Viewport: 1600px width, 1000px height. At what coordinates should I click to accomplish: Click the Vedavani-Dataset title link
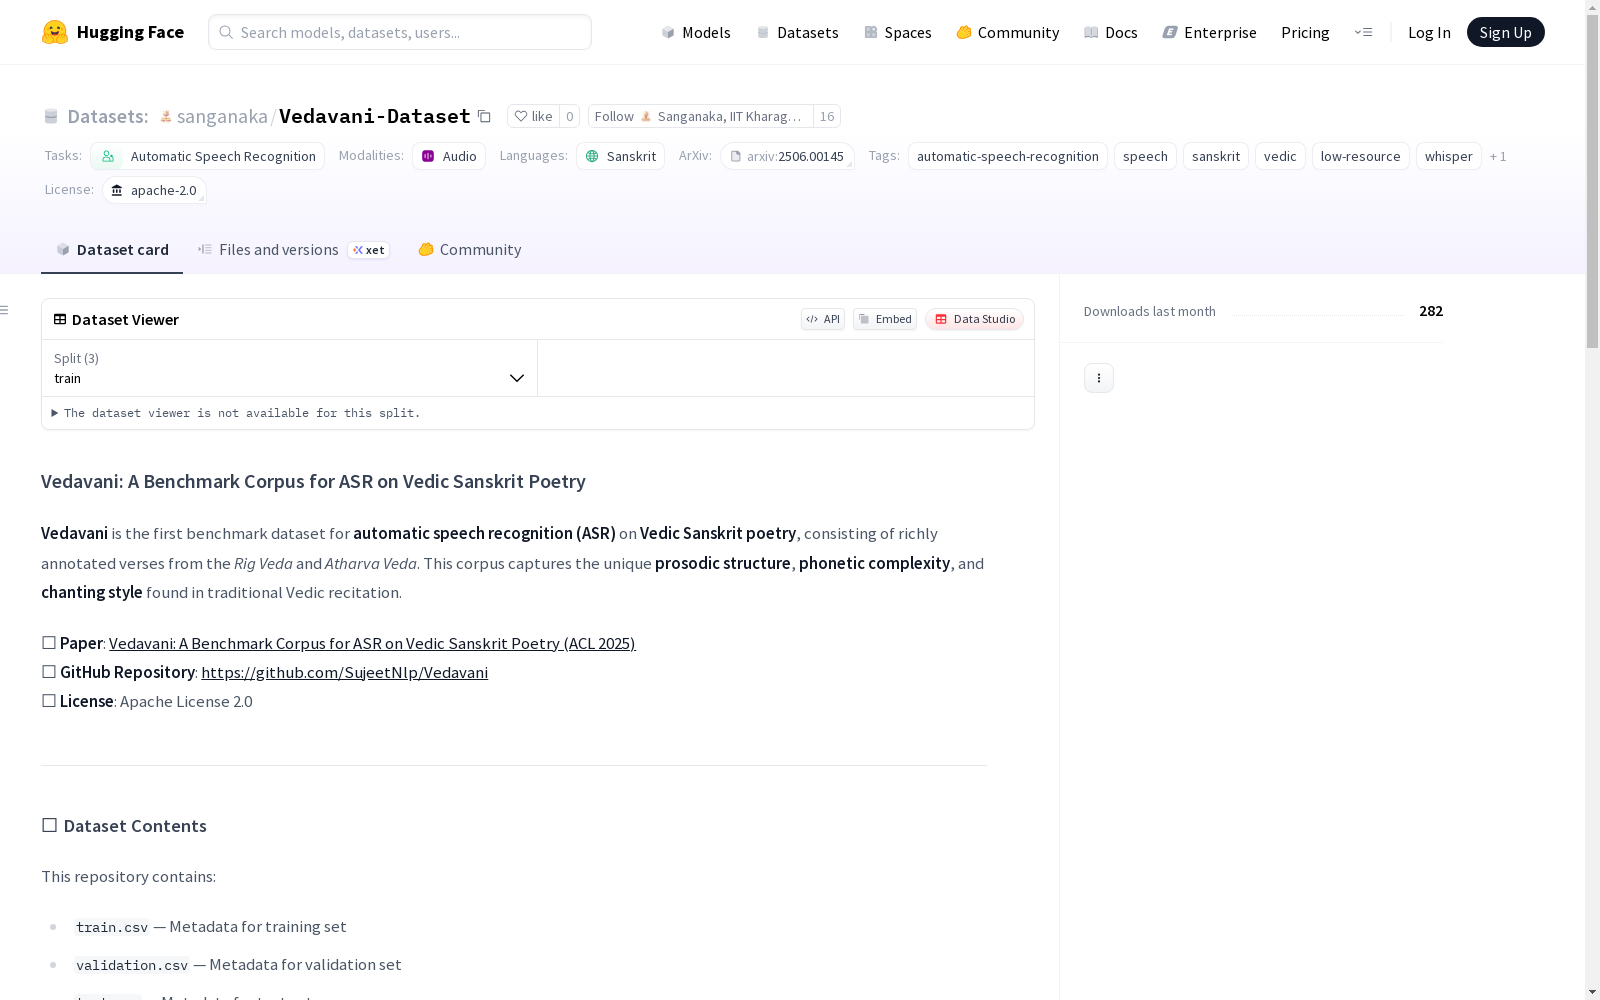point(375,116)
